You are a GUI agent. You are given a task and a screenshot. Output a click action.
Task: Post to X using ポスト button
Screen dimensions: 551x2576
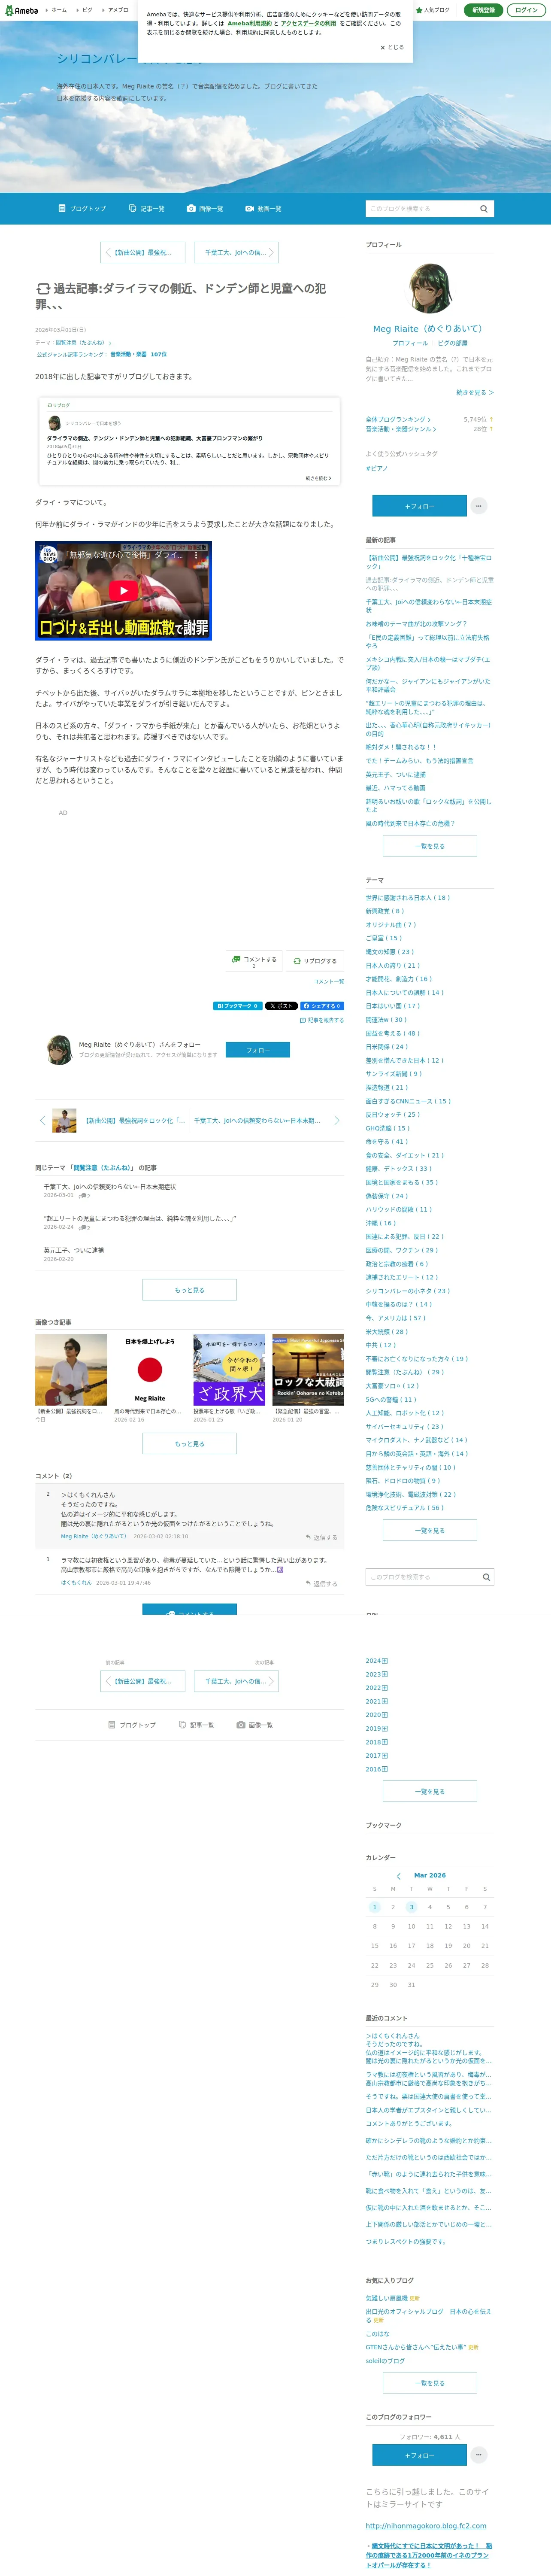pyautogui.click(x=281, y=1006)
